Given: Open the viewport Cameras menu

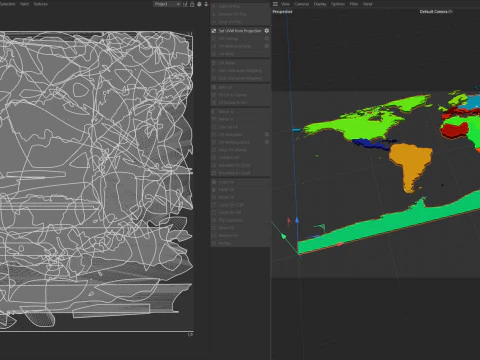Looking at the screenshot, I should tap(301, 4).
